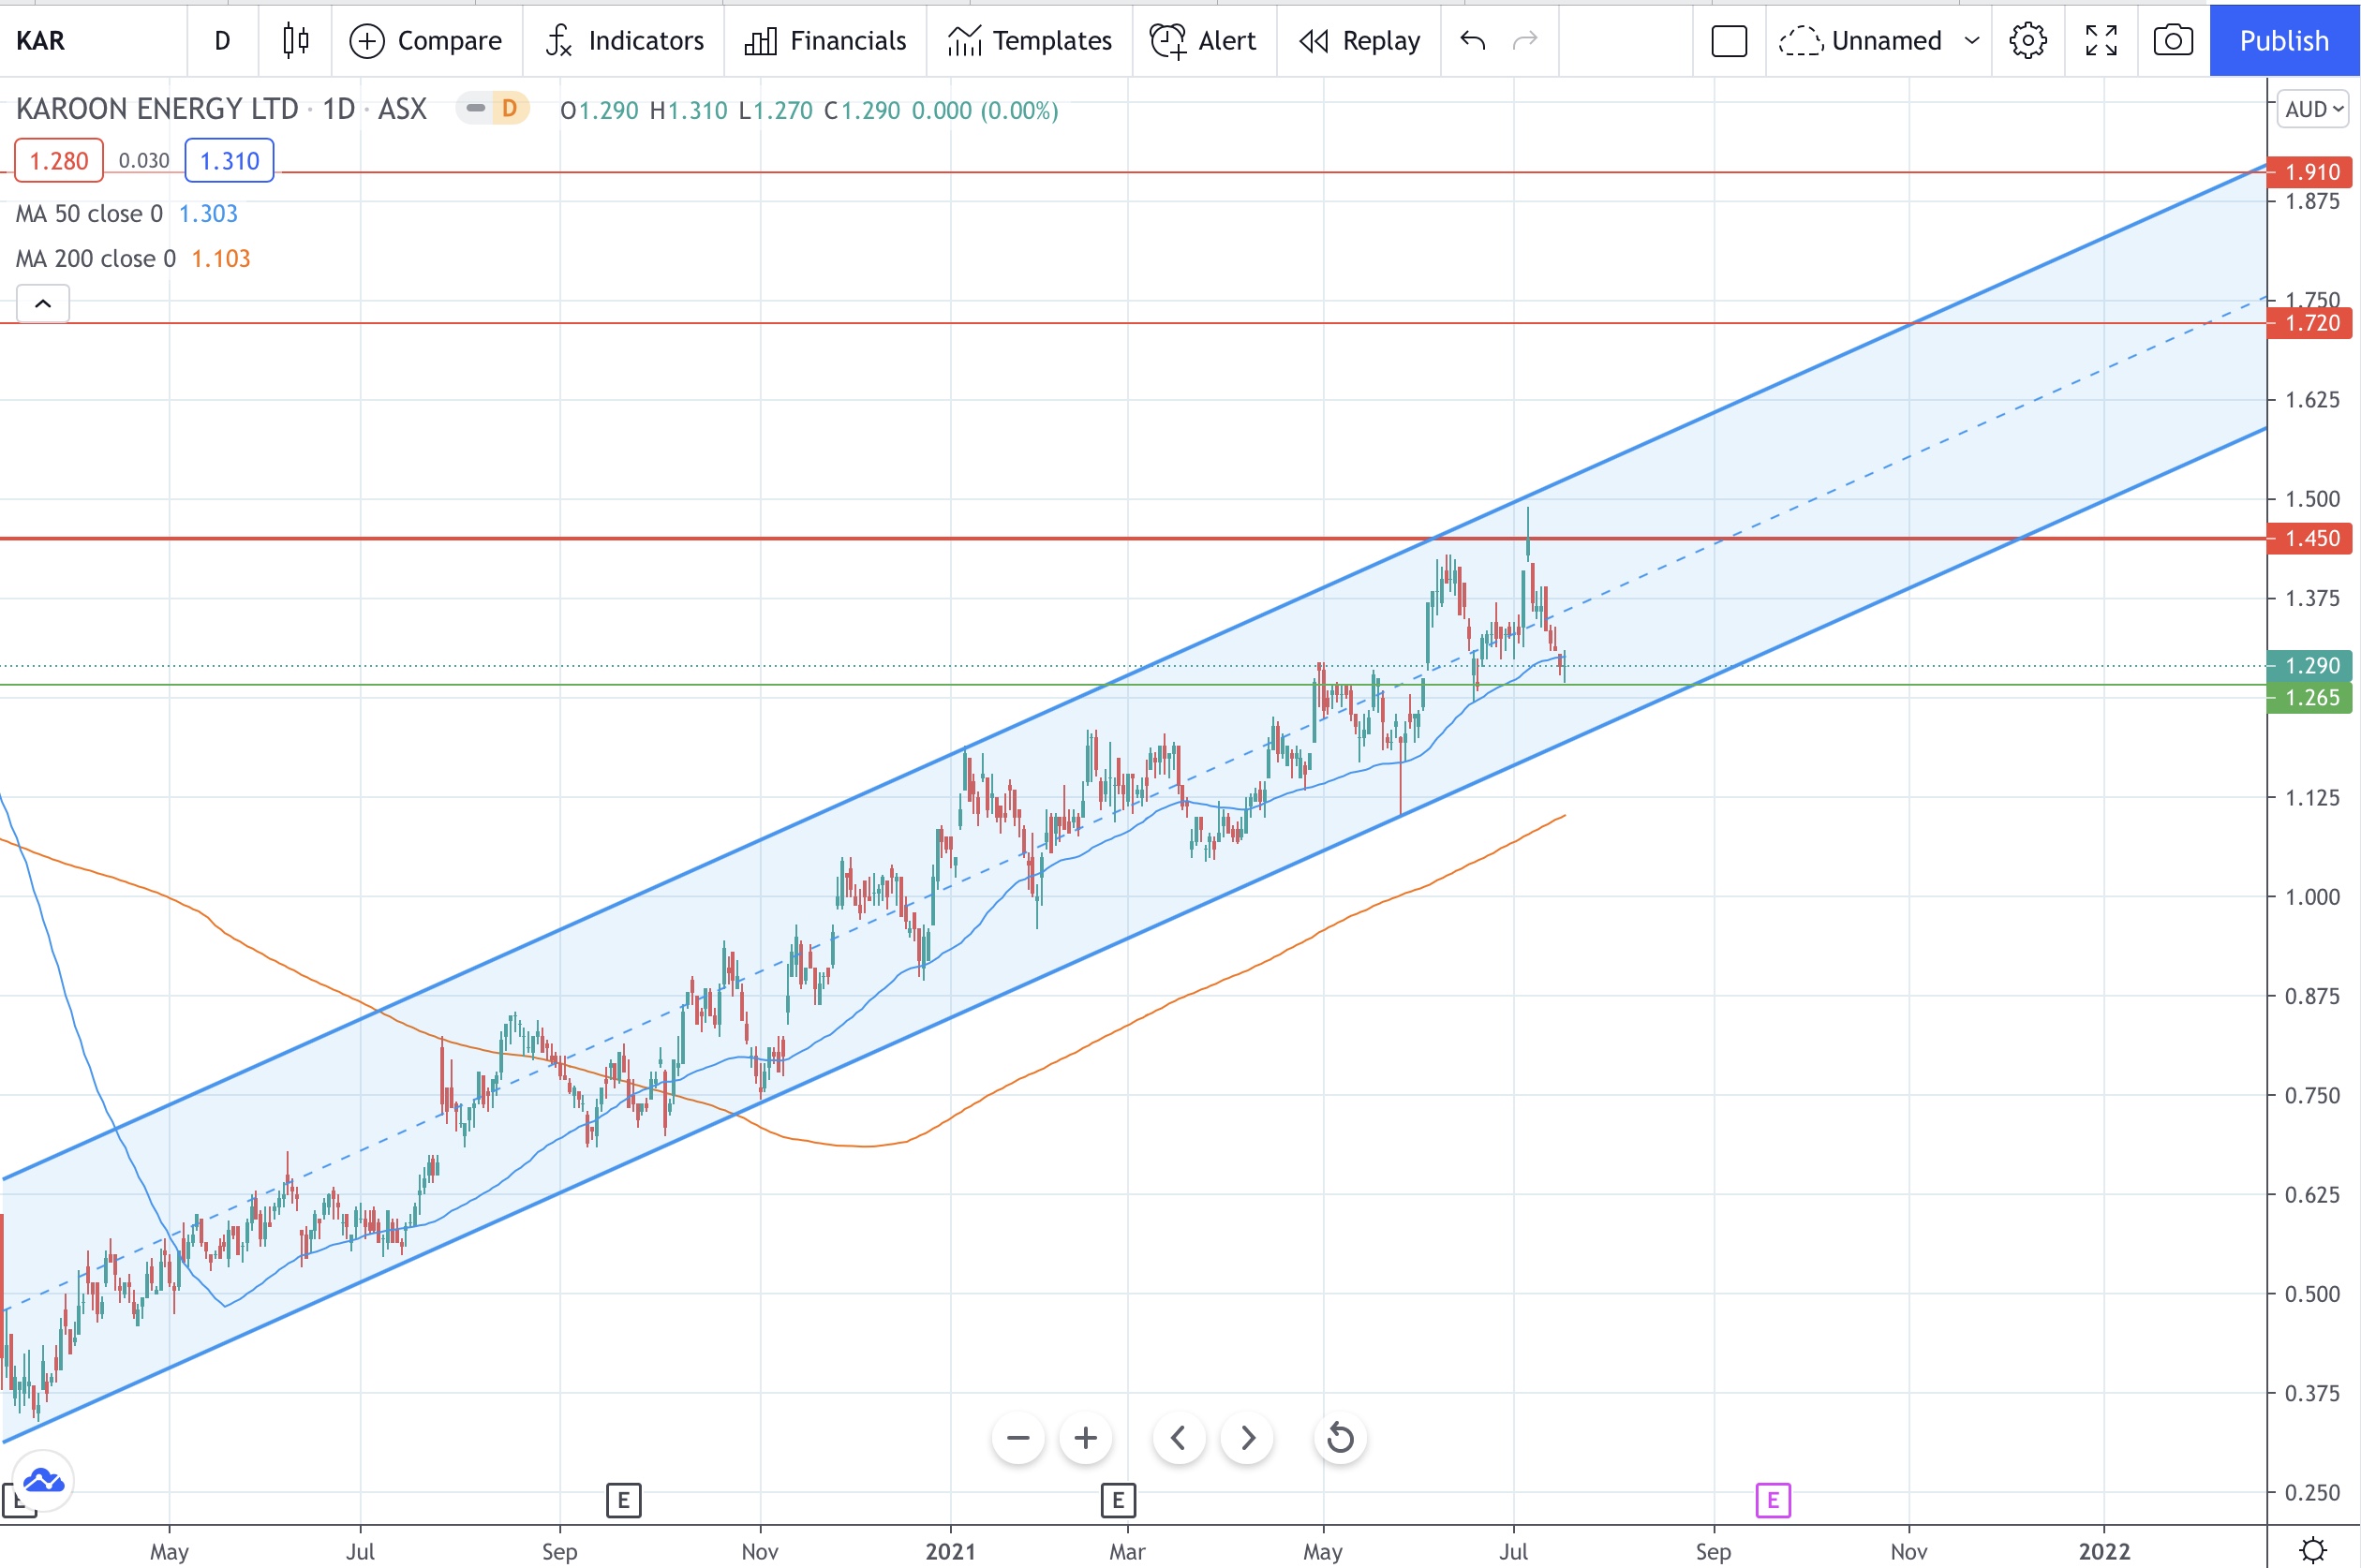
Task: Click the KAROON ENERGY LTD title
Action: 157,108
